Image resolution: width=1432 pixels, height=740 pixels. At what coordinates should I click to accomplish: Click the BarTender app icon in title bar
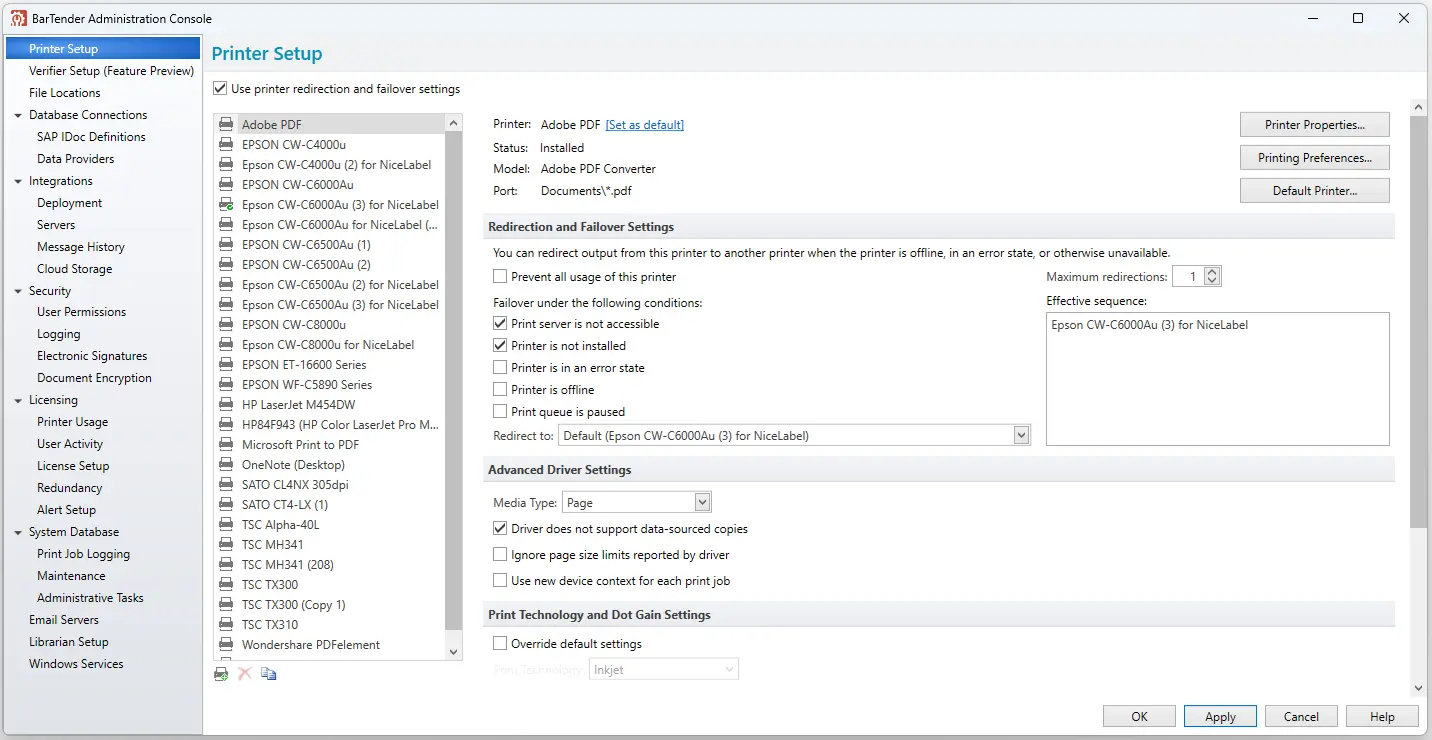click(x=19, y=18)
